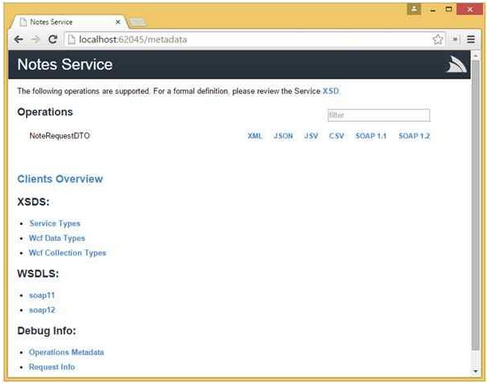Focus the operations filter box
The width and height of the screenshot is (489, 383).
point(379,115)
